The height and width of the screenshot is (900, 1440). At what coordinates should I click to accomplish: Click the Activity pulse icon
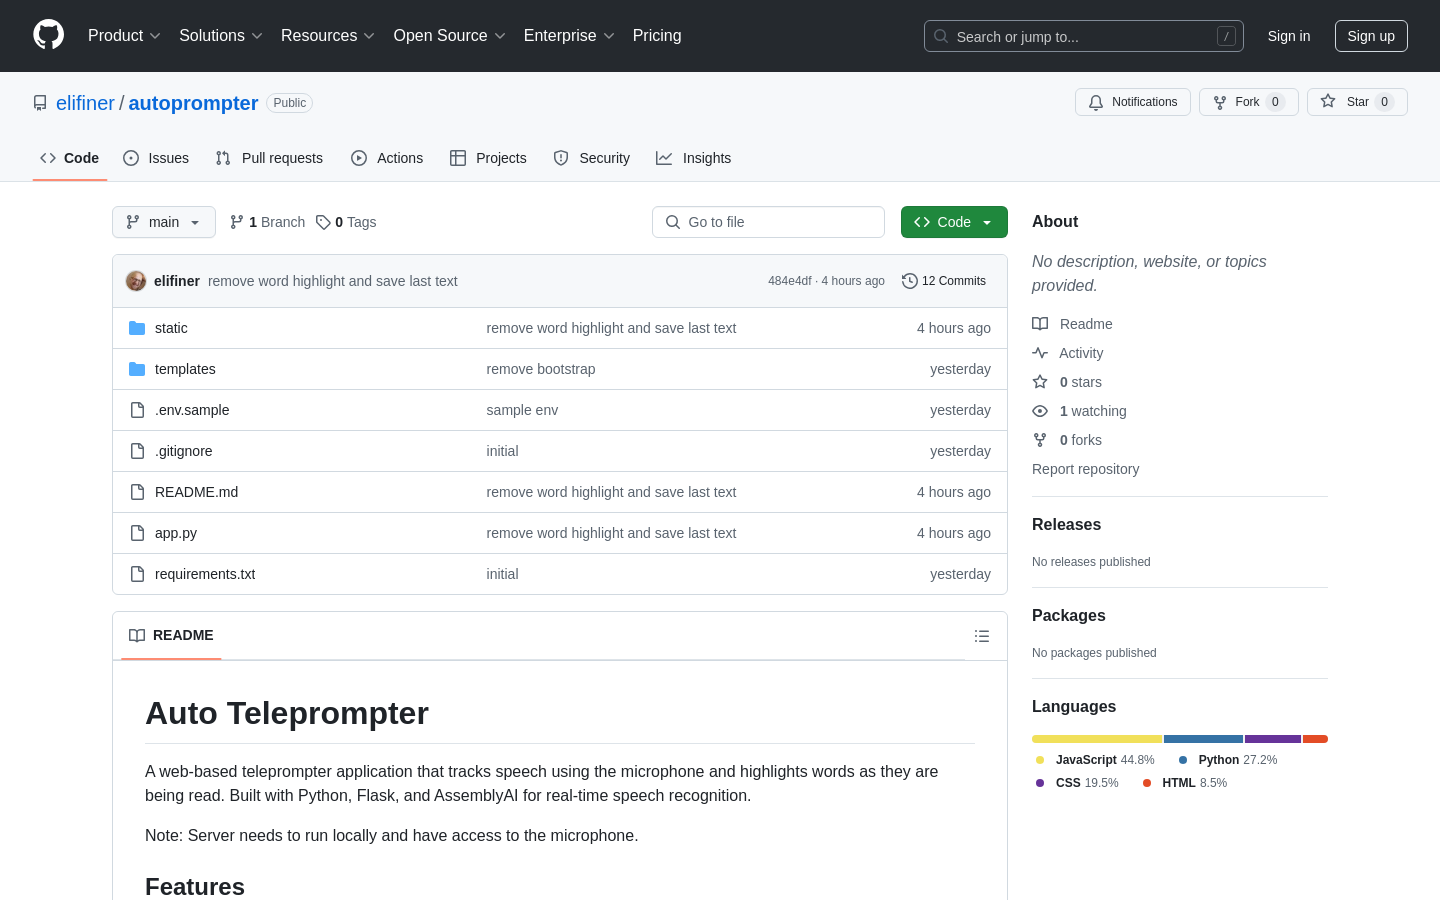(x=1040, y=353)
